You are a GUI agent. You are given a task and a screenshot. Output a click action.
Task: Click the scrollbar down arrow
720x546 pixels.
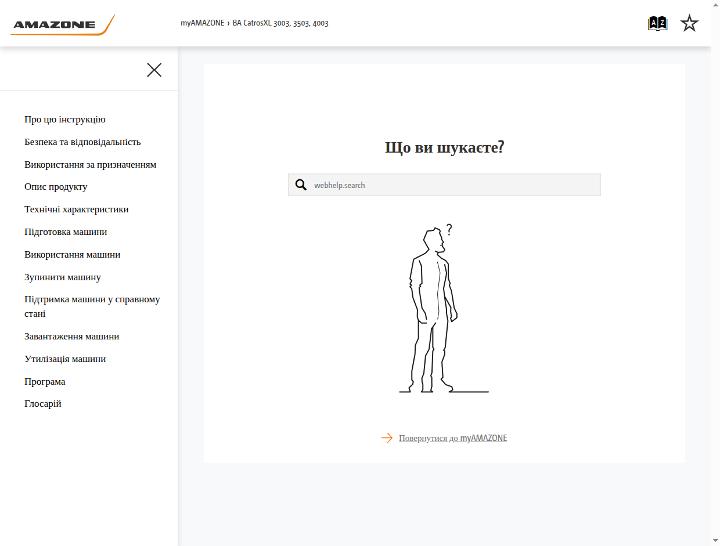point(715,541)
